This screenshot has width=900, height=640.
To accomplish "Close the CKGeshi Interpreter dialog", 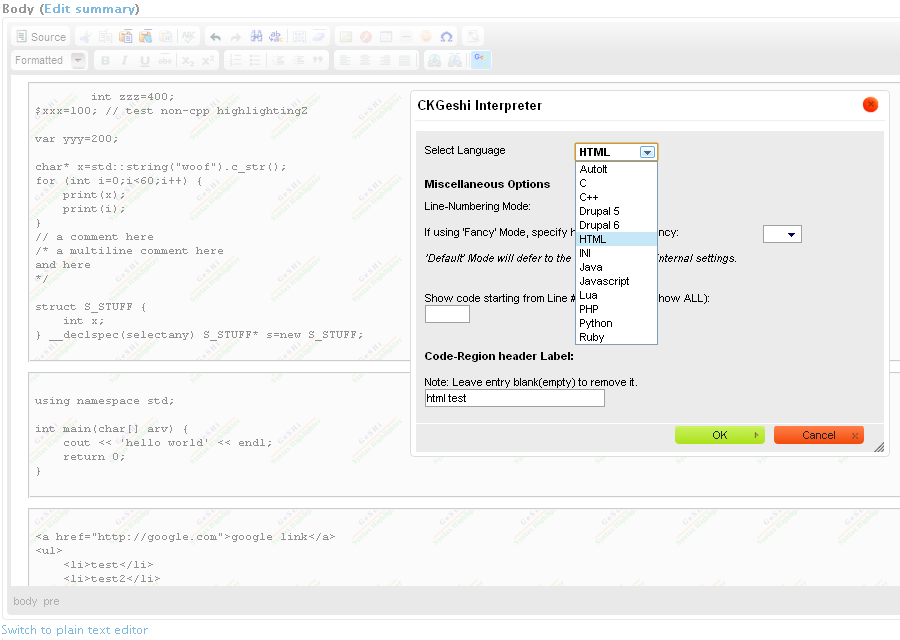I will 870,105.
